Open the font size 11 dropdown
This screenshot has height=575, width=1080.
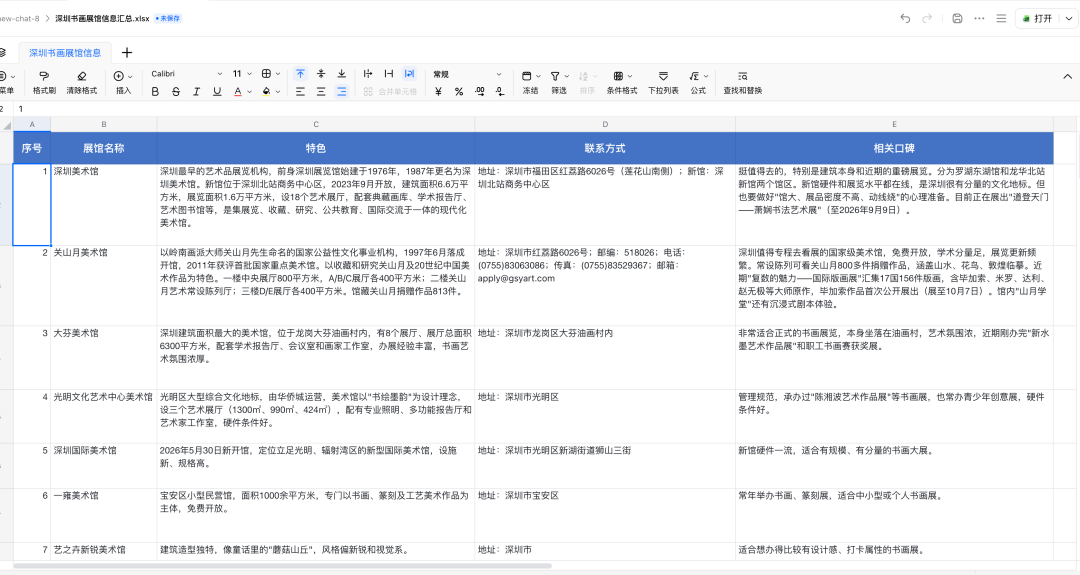point(242,74)
